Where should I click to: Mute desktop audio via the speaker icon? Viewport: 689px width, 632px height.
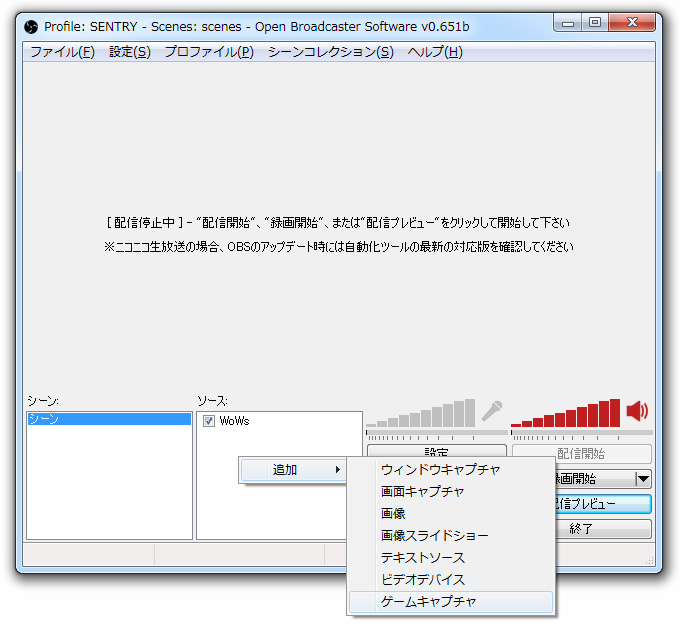637,411
